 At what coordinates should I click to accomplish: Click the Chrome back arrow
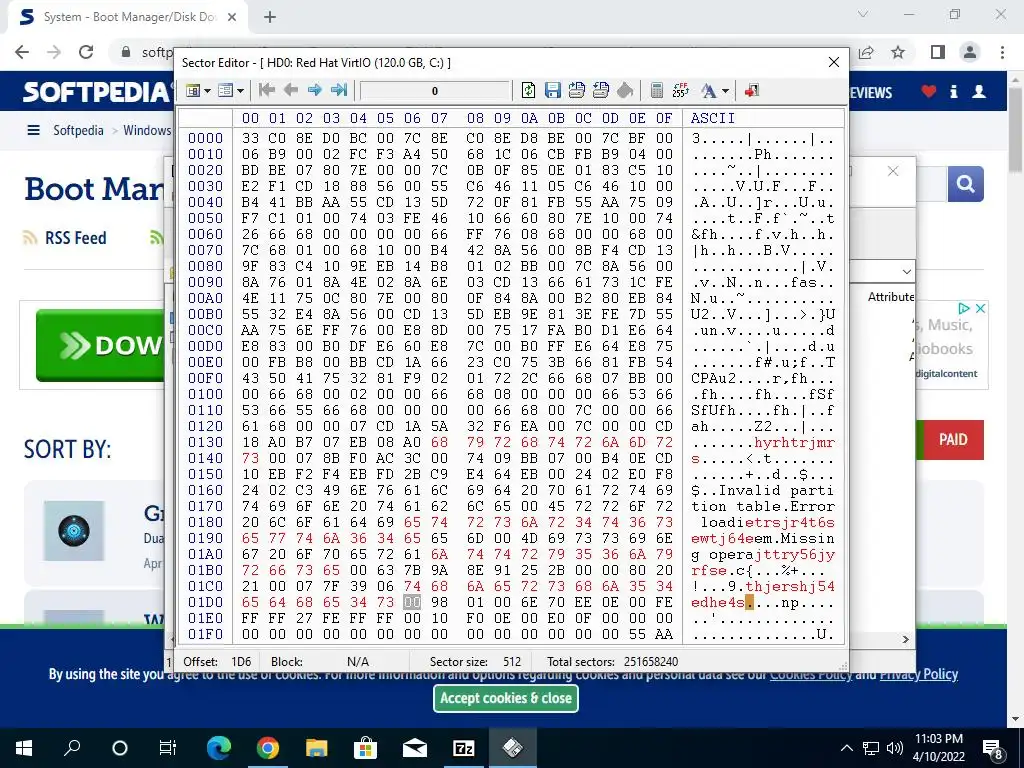coord(22,52)
